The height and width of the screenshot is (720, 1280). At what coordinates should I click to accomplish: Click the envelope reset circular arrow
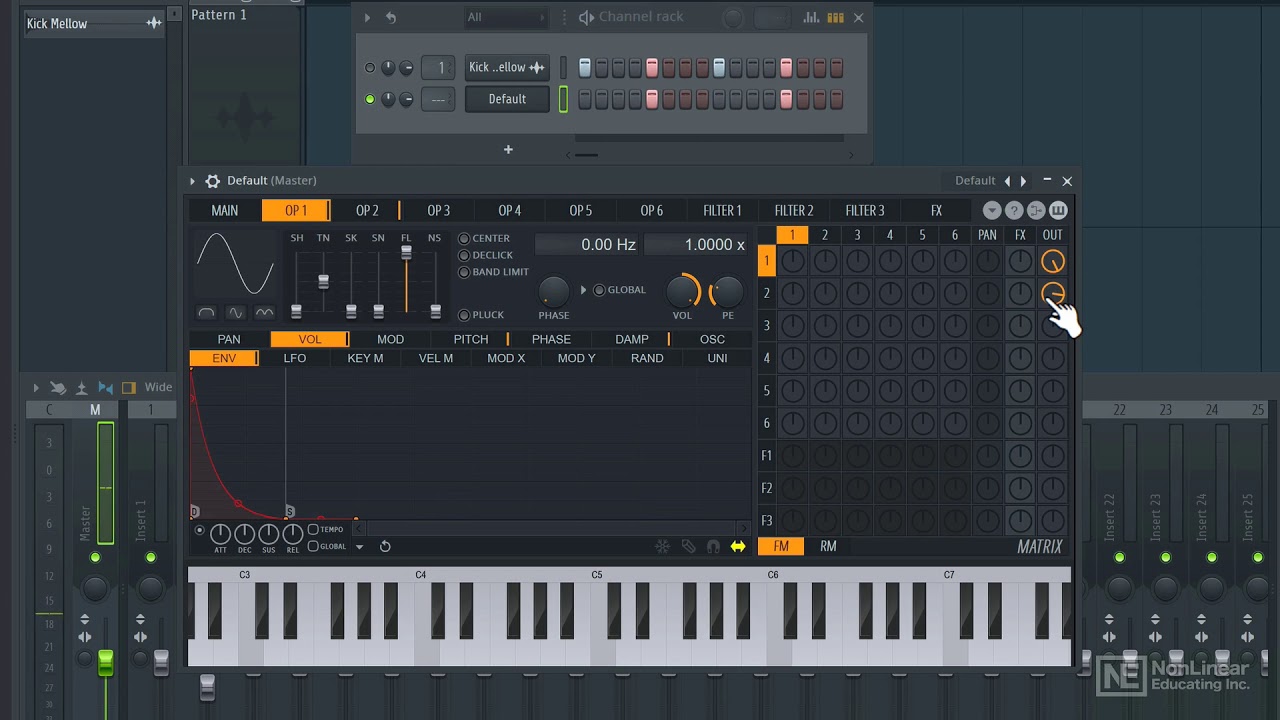[x=385, y=546]
